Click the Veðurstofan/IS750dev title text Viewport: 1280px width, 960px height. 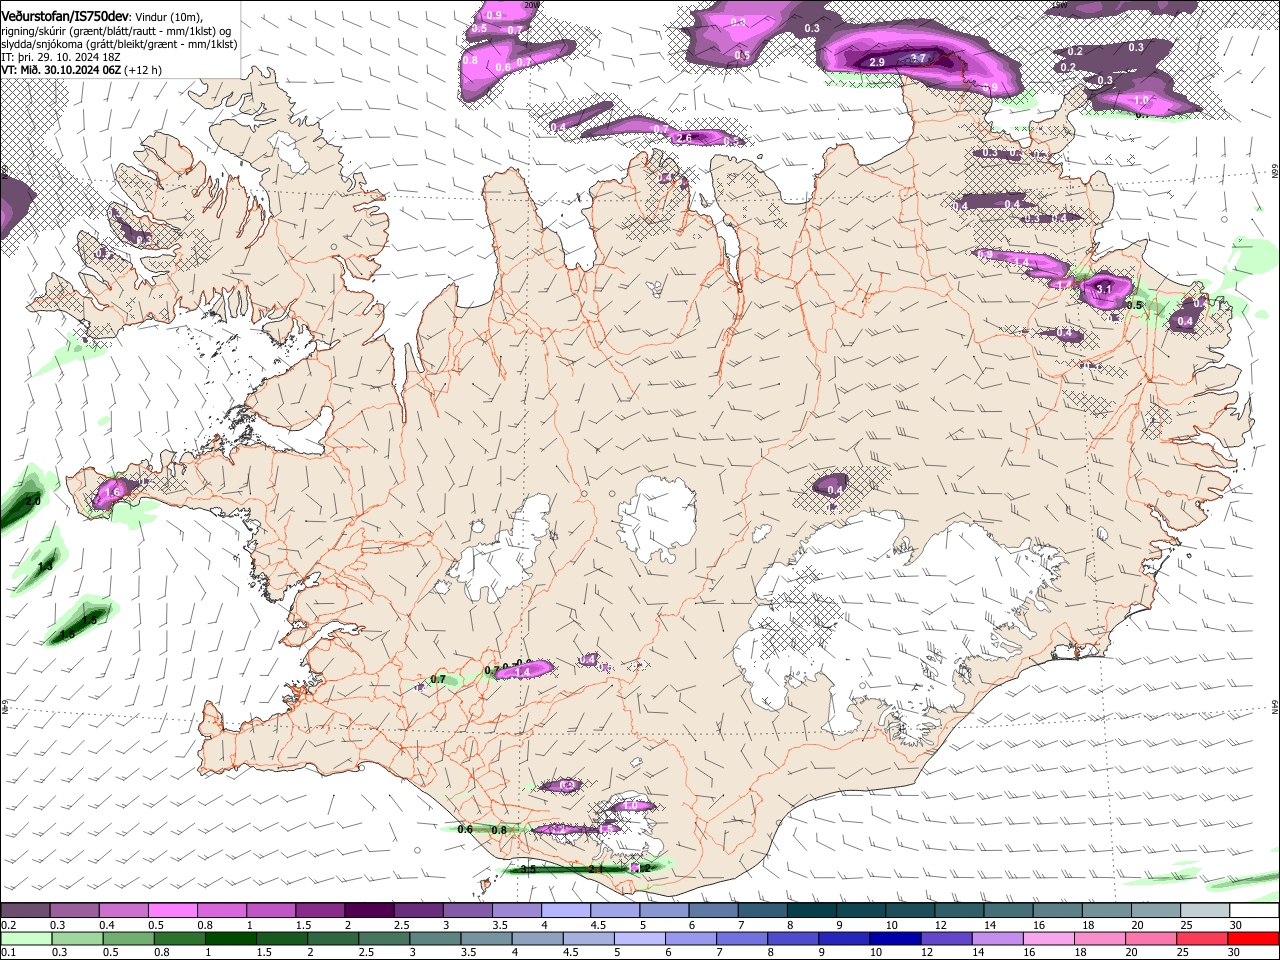[x=65, y=14]
